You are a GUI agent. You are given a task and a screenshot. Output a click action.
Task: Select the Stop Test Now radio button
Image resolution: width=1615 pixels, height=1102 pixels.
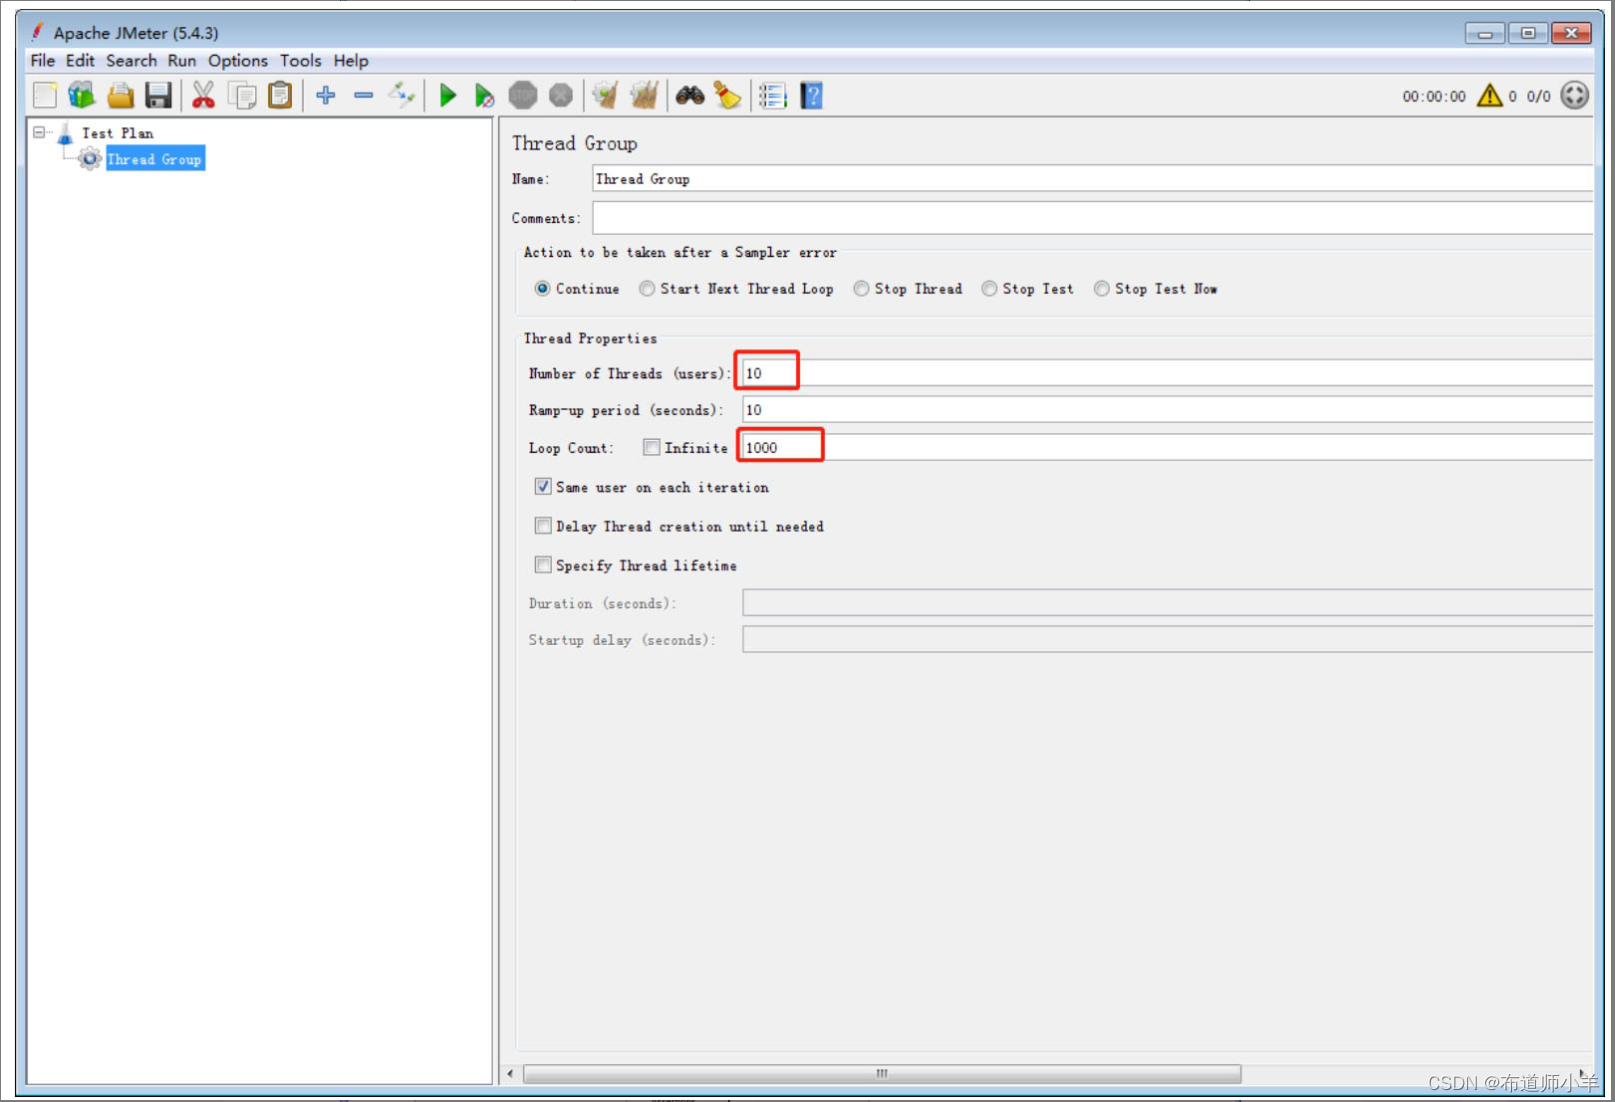(1101, 289)
